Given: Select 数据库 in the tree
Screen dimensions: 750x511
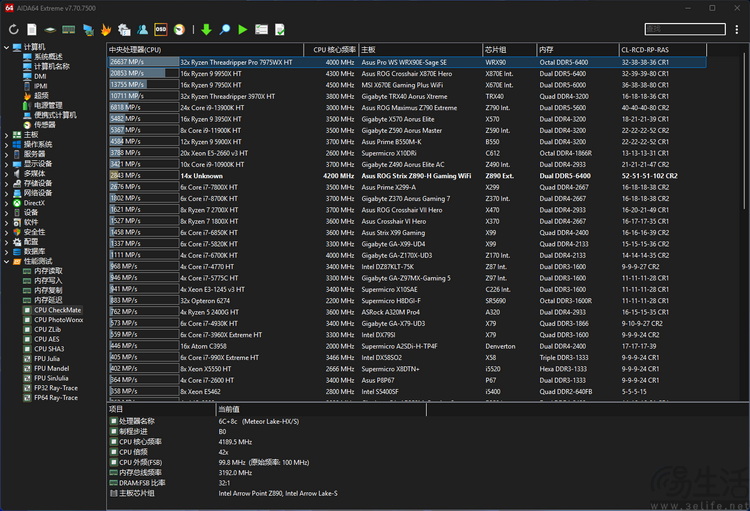Looking at the screenshot, I should [x=34, y=252].
